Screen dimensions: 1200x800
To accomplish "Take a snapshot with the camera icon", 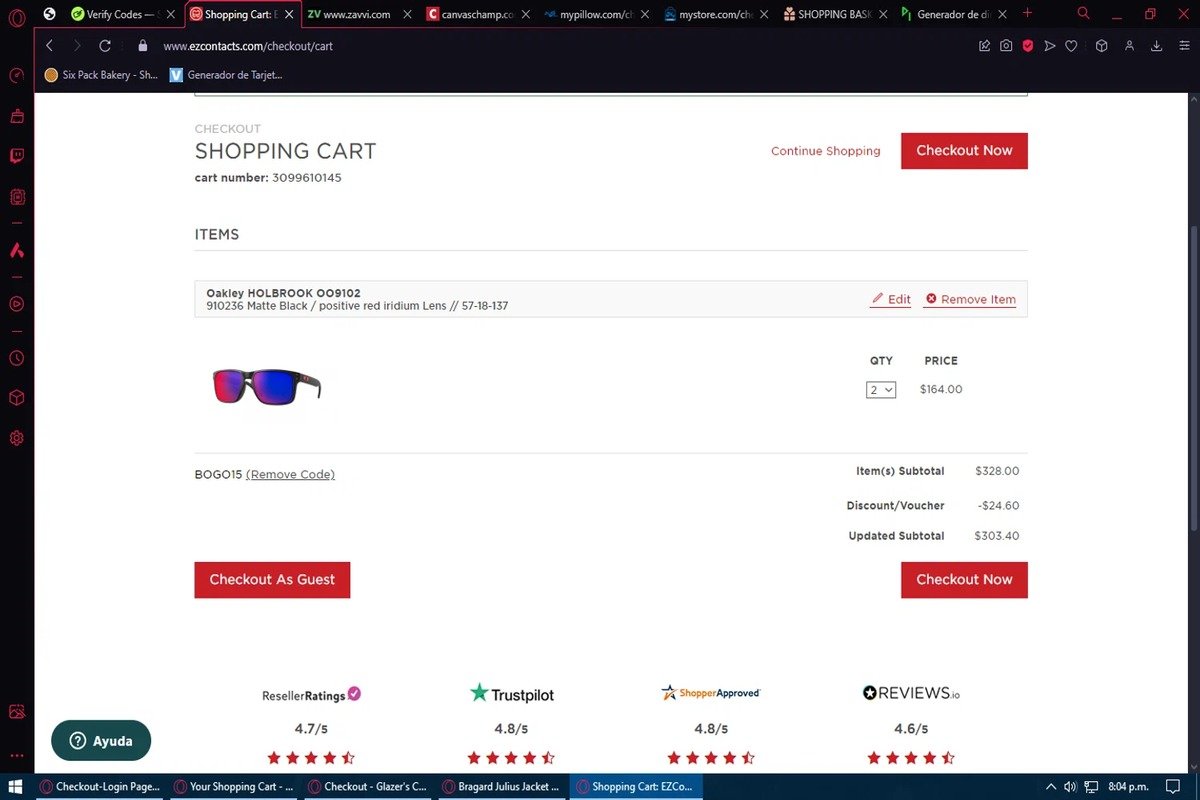I will tap(1006, 46).
